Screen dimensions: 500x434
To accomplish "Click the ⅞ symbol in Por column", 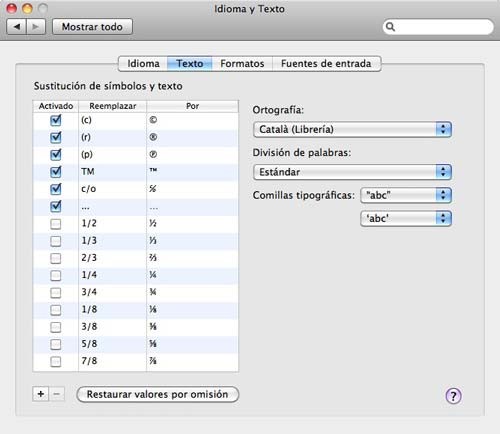I will [153, 361].
